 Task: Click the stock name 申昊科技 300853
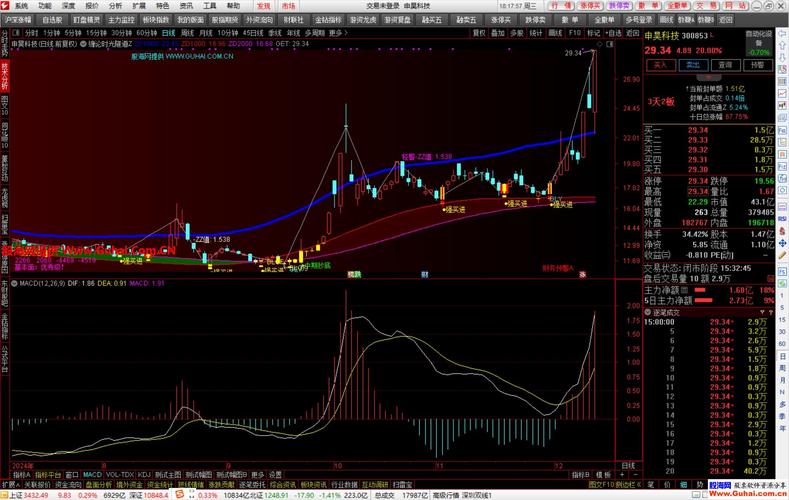676,36
